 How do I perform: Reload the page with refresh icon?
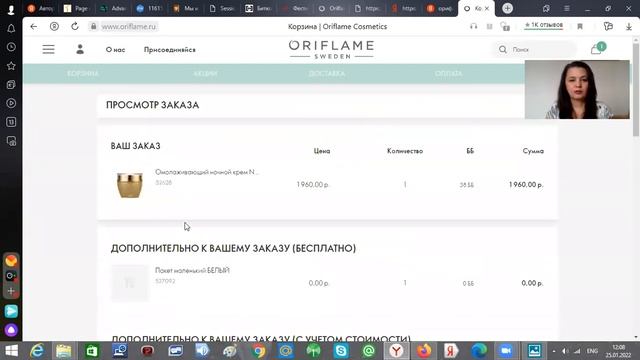click(x=75, y=27)
